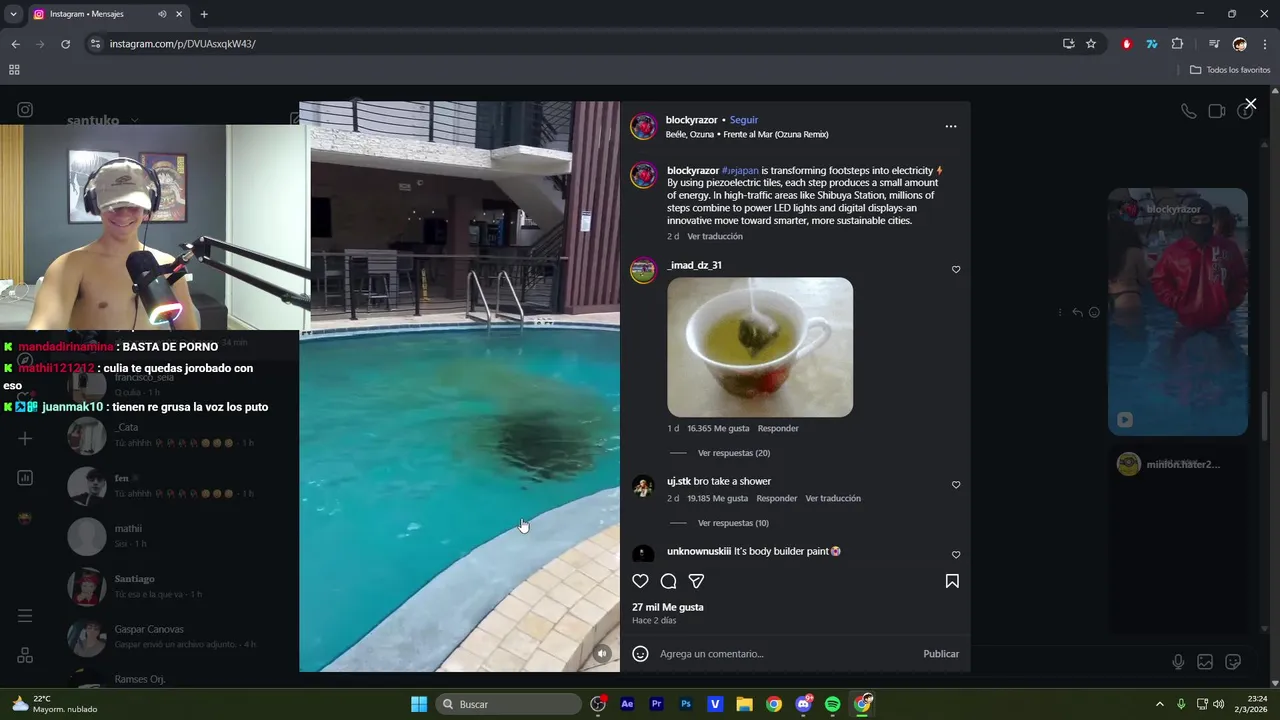Show hidden system tray icons chevron
This screenshot has height=720, width=1280.
(1160, 704)
